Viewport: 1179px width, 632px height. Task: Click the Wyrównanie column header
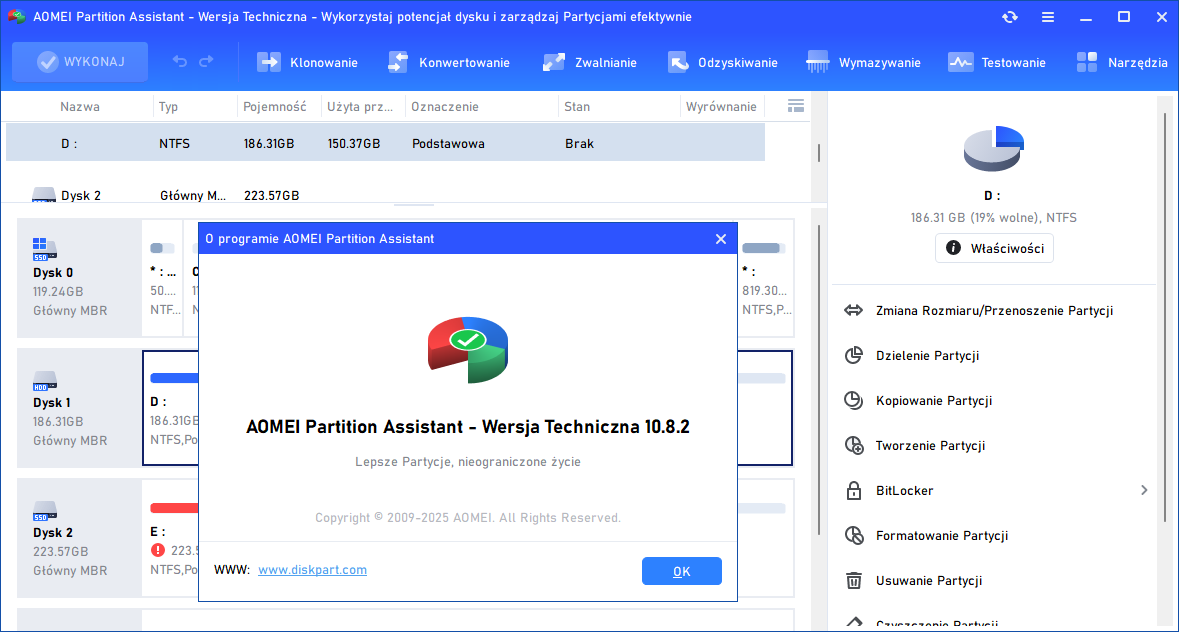coord(720,107)
